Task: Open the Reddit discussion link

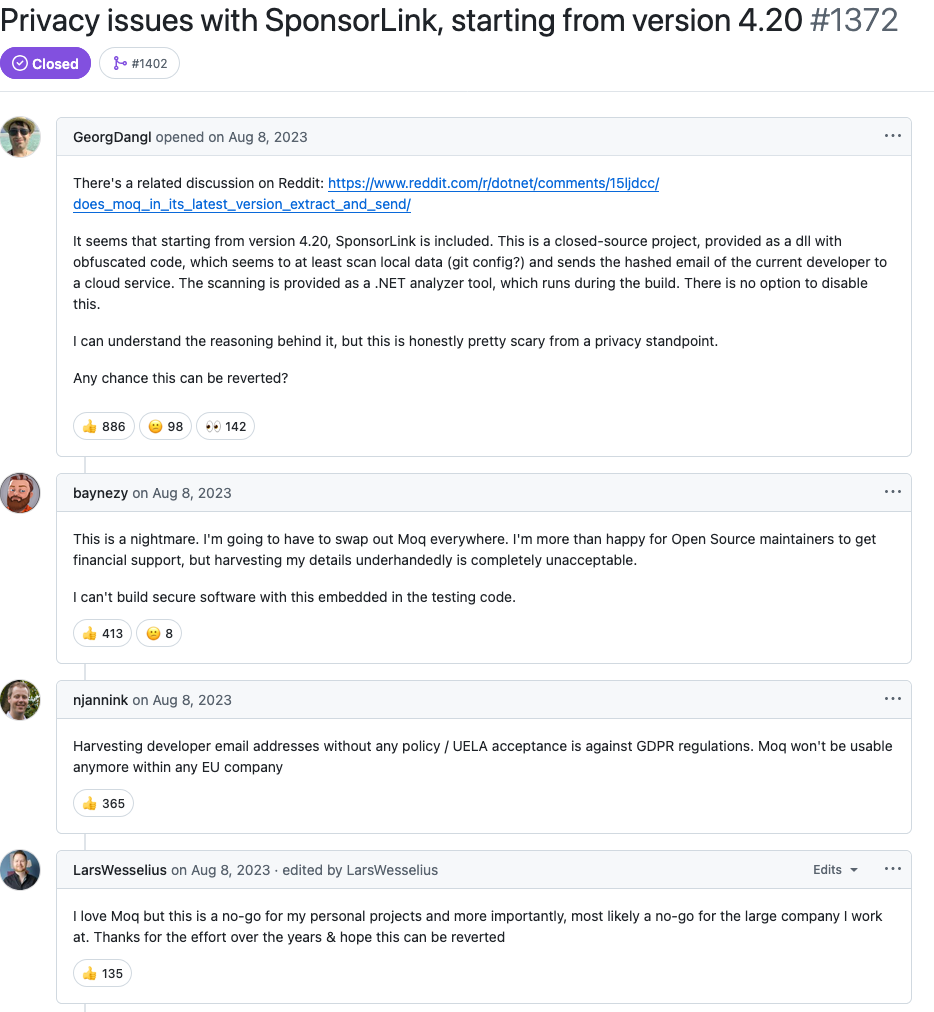Action: point(495,183)
